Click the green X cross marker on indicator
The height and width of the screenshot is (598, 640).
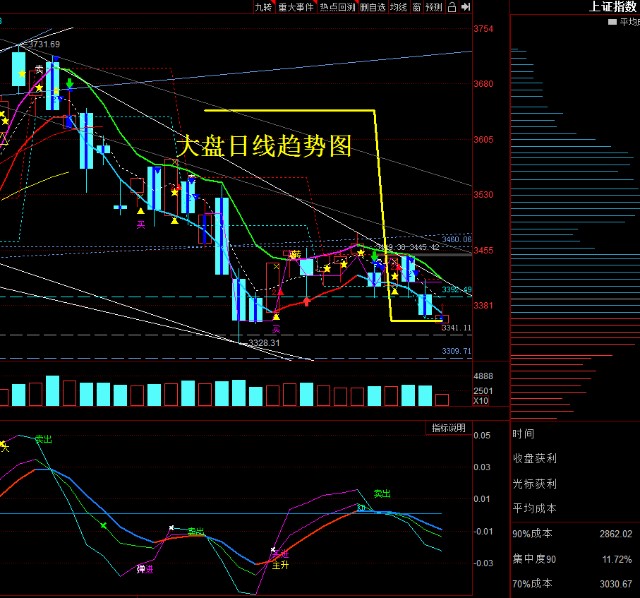[102, 524]
